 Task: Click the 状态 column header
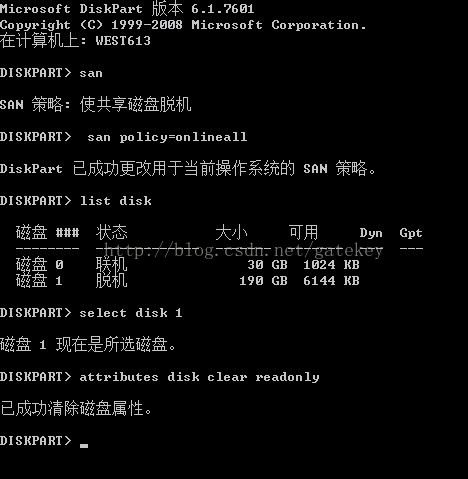pyautogui.click(x=112, y=232)
